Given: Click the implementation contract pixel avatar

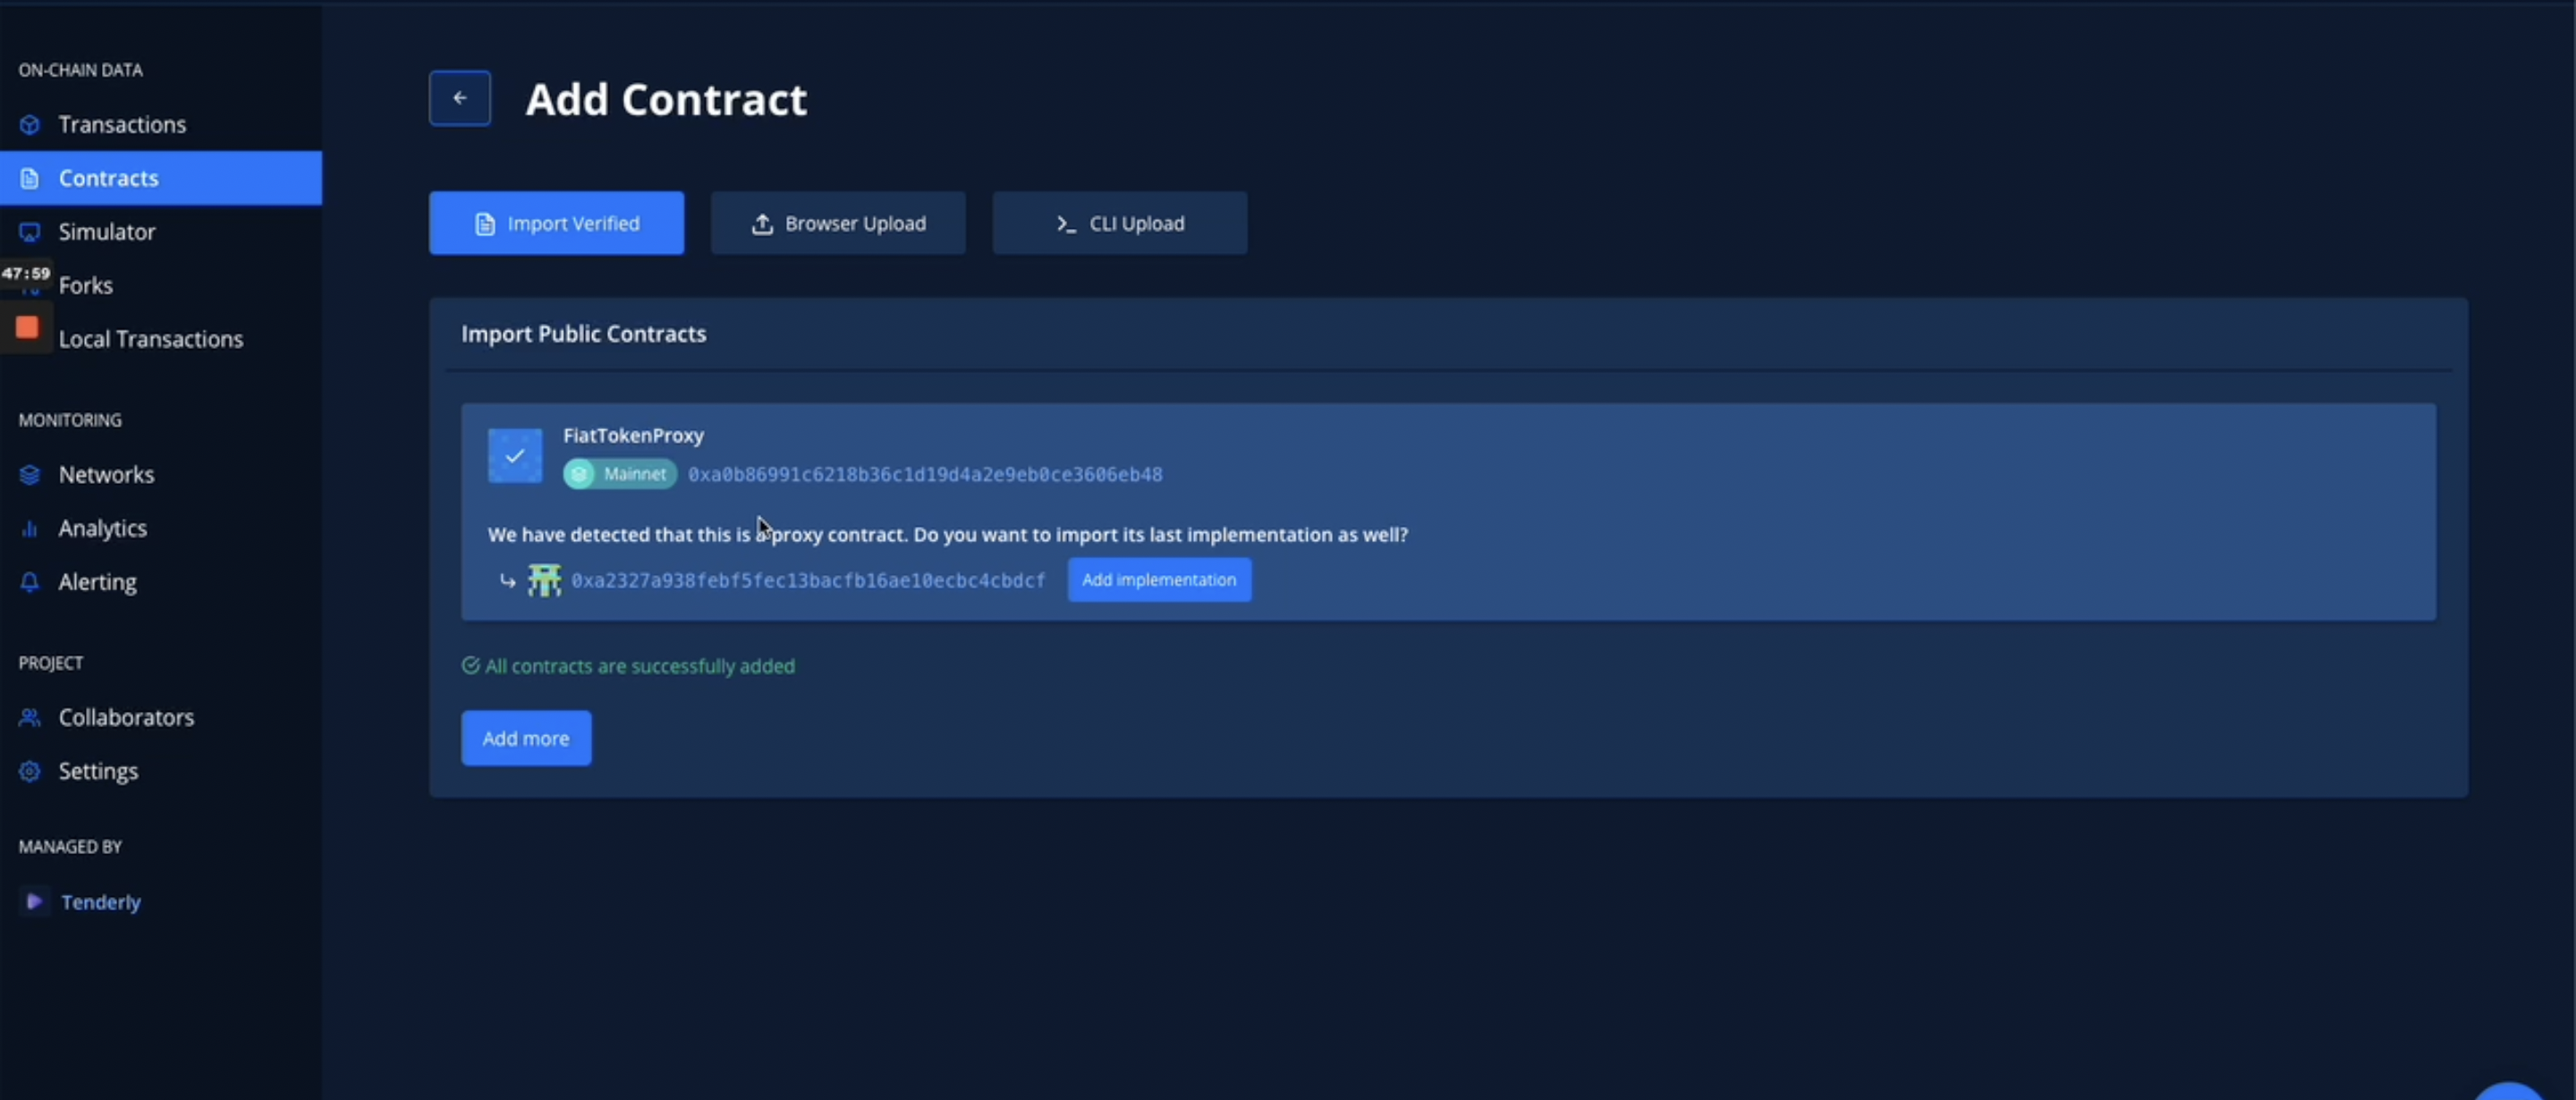Looking at the screenshot, I should pos(544,580).
